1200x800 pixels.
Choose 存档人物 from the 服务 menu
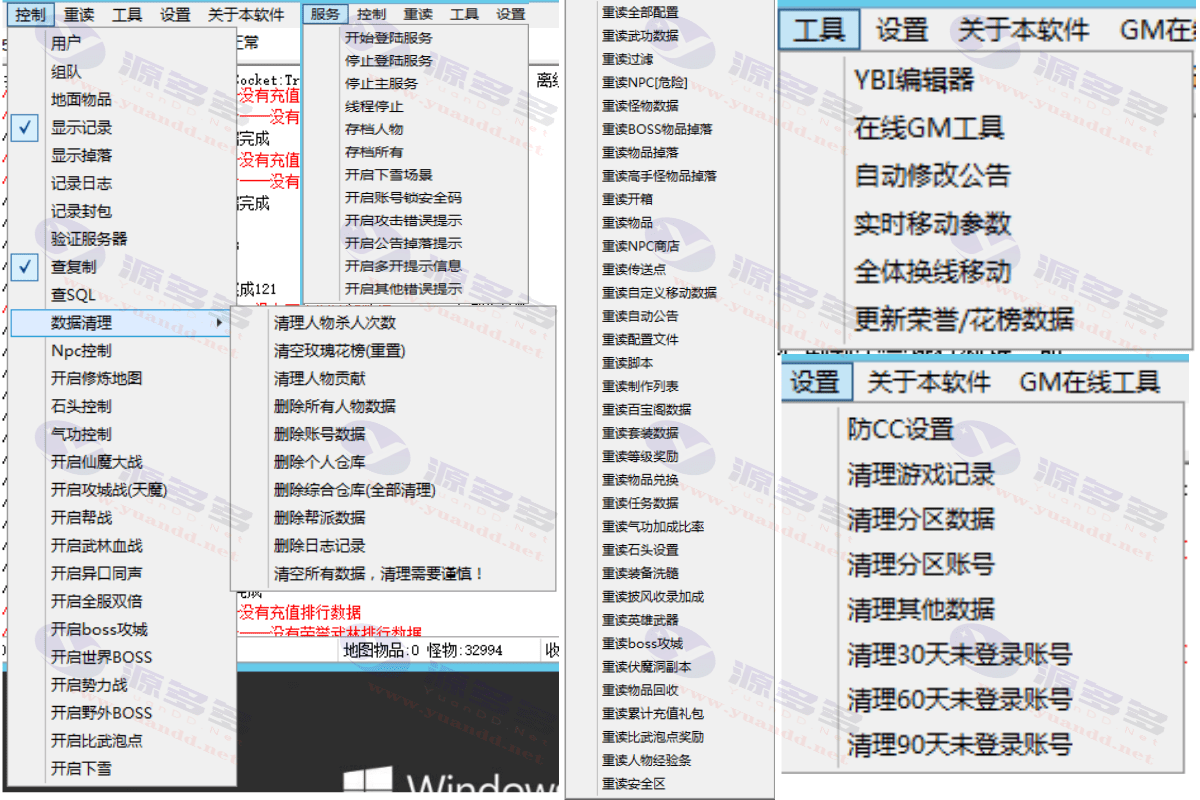[x=374, y=129]
